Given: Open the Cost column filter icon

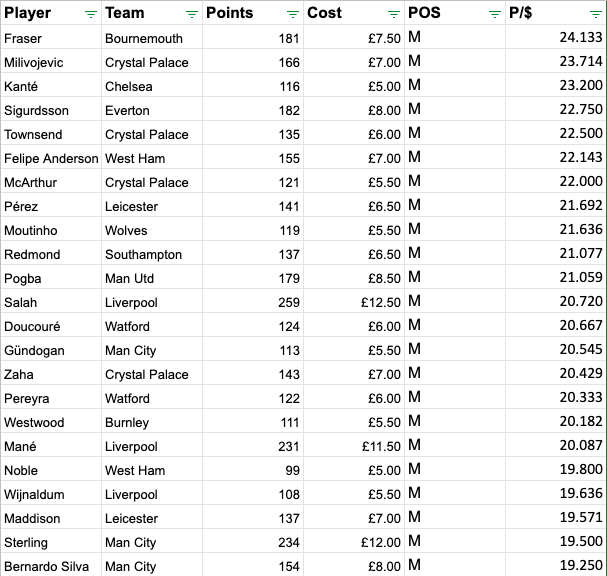Looking at the screenshot, I should 394,14.
